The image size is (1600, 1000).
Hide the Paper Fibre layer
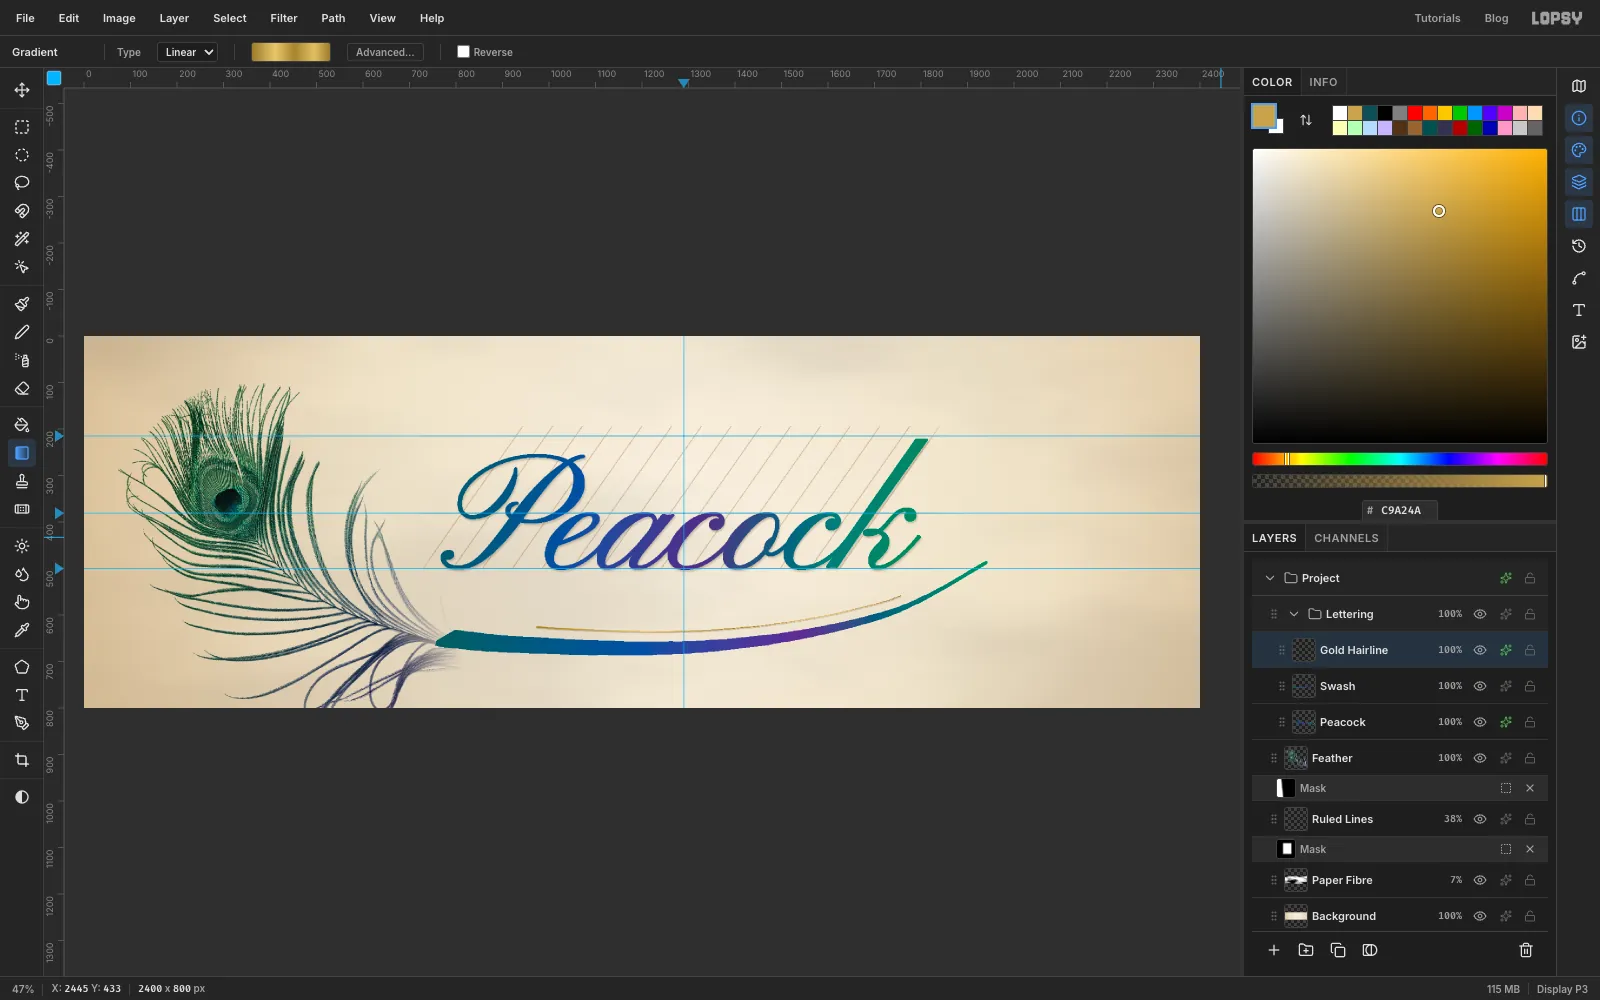point(1480,880)
